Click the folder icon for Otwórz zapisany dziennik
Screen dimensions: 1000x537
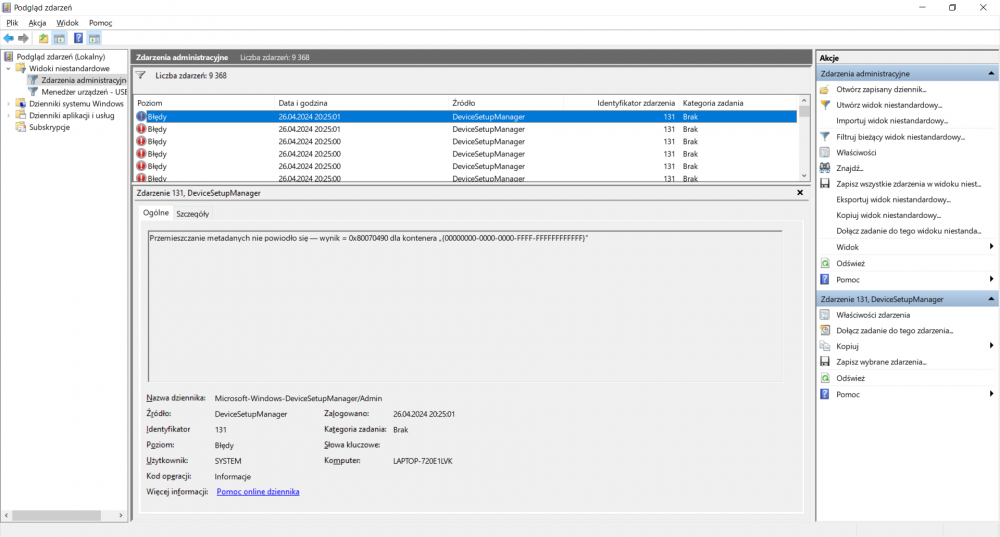pos(825,89)
